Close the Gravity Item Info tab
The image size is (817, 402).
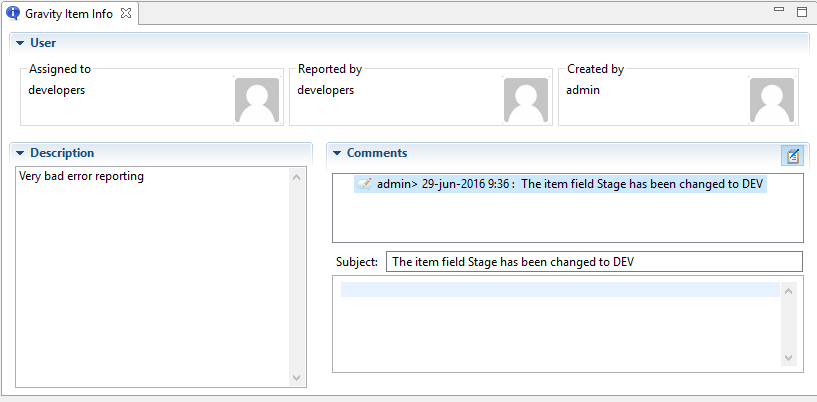(x=126, y=13)
